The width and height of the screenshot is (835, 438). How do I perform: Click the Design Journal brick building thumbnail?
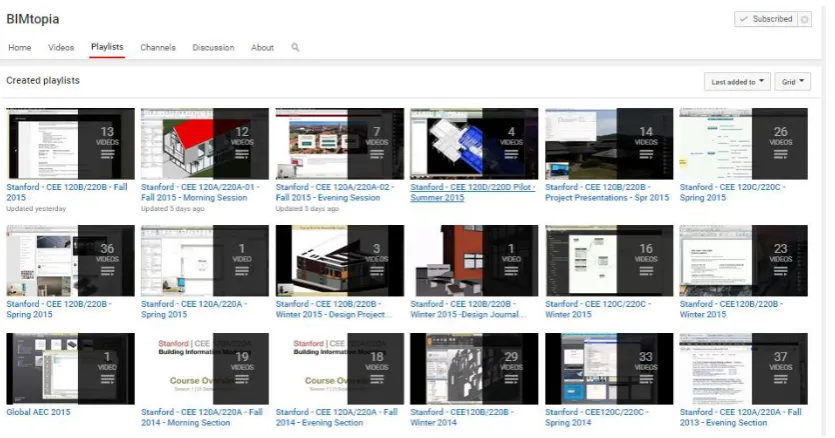click(474, 261)
